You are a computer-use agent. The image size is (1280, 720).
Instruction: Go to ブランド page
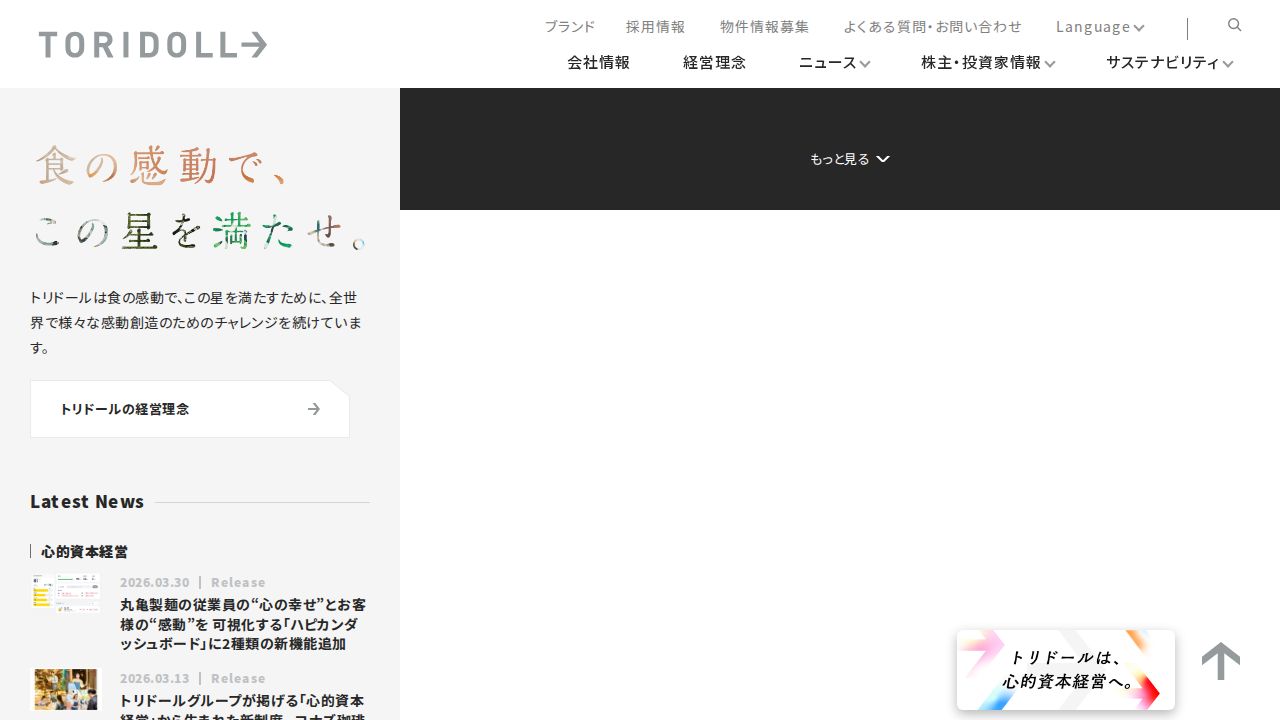click(569, 27)
